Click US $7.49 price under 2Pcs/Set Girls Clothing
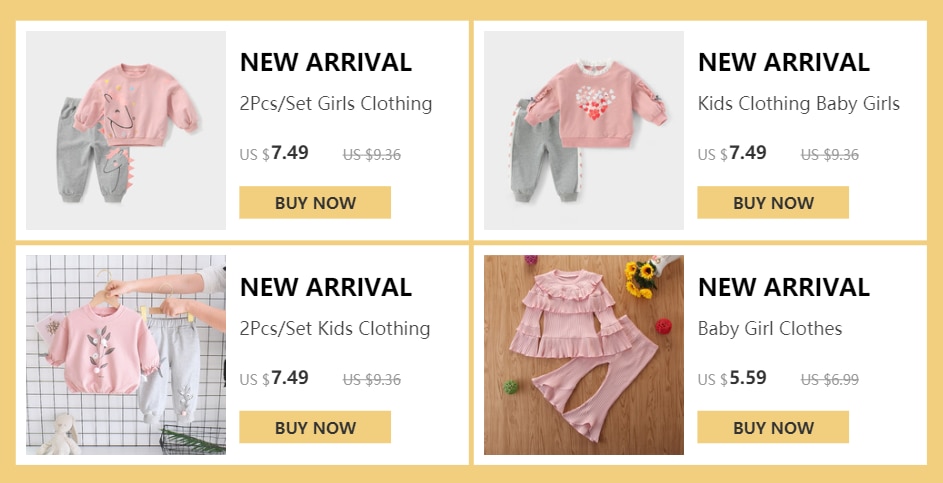Viewport: 943px width, 483px height. click(274, 153)
